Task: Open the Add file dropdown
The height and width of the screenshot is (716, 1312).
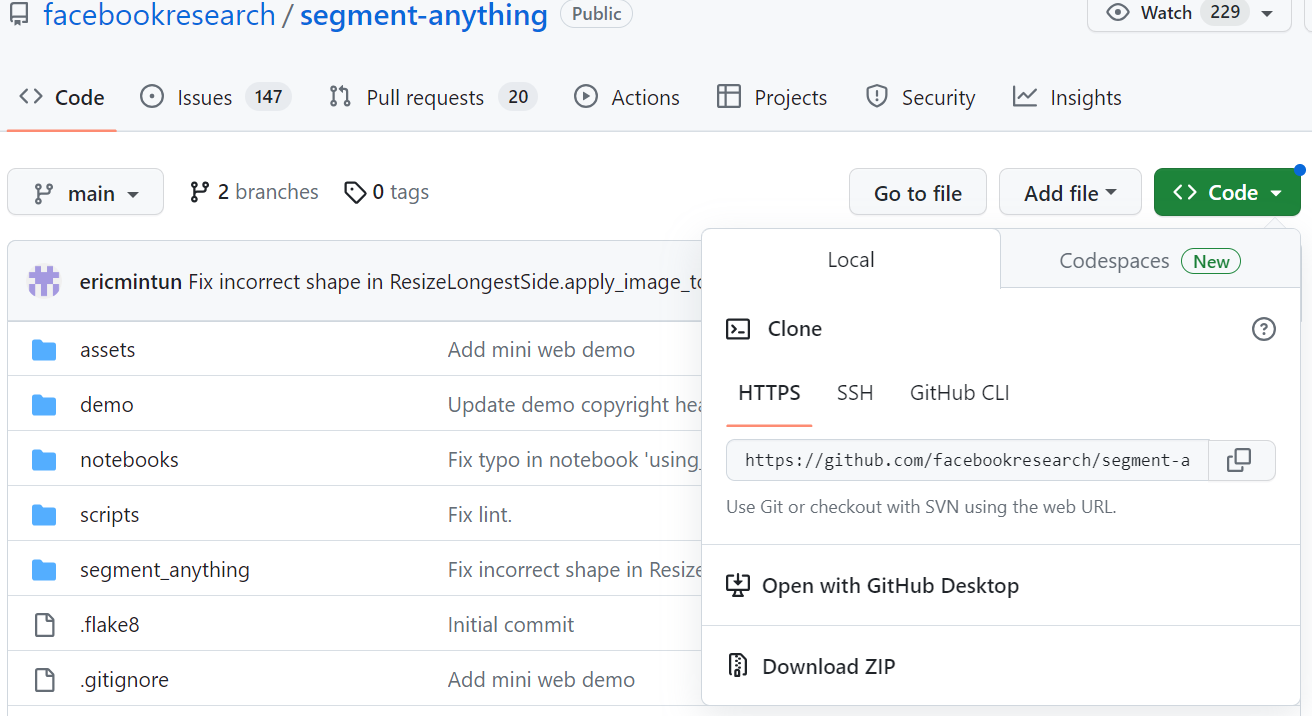Action: coord(1070,192)
